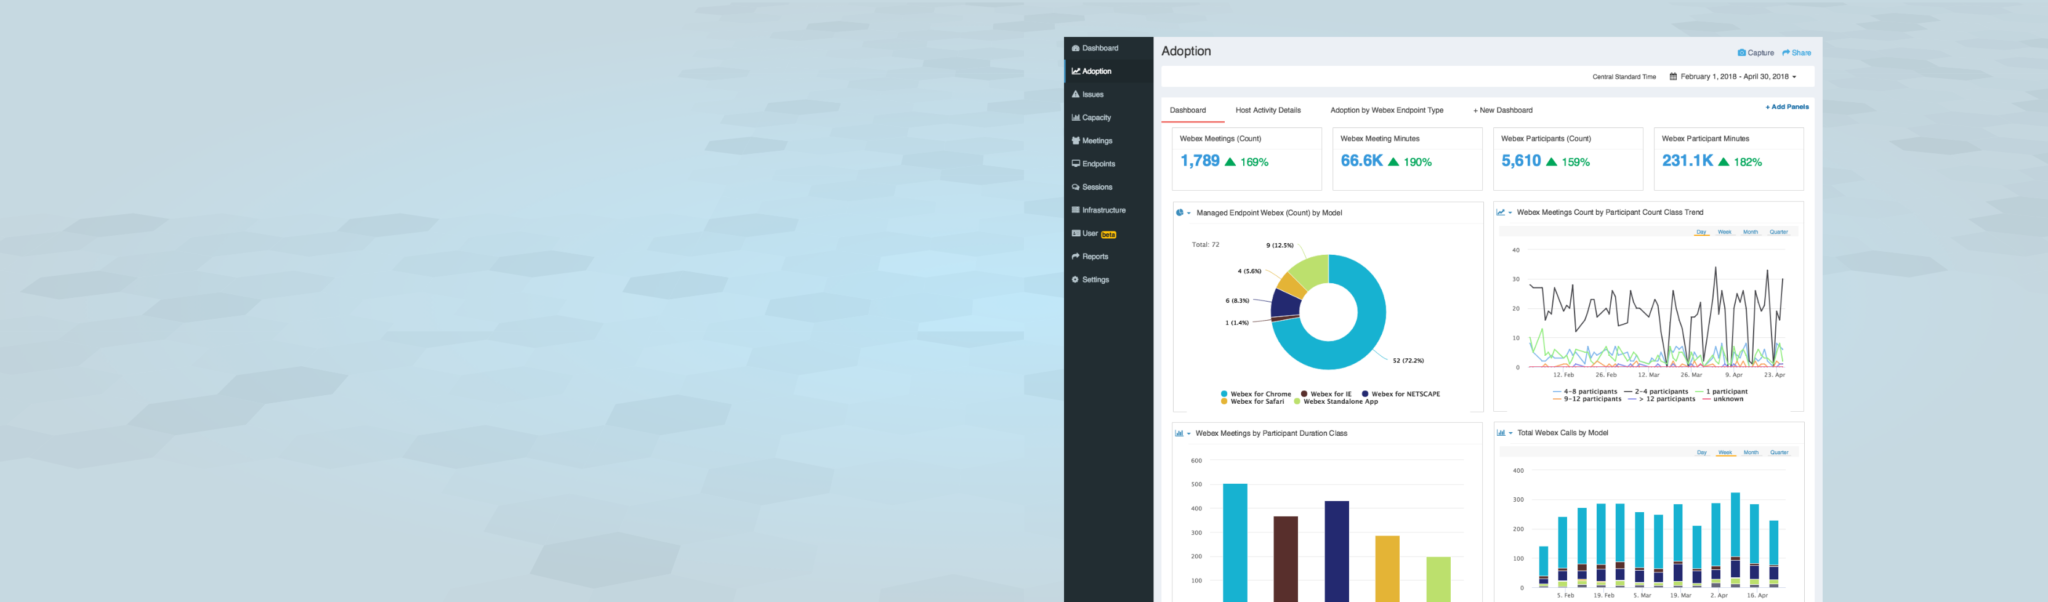Toggle the > 12 participants legend series

1662,399
